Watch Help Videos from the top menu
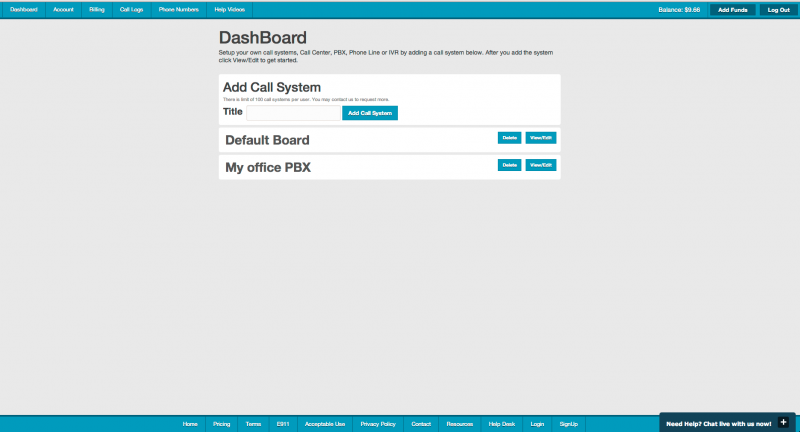The height and width of the screenshot is (432, 800). [228, 9]
